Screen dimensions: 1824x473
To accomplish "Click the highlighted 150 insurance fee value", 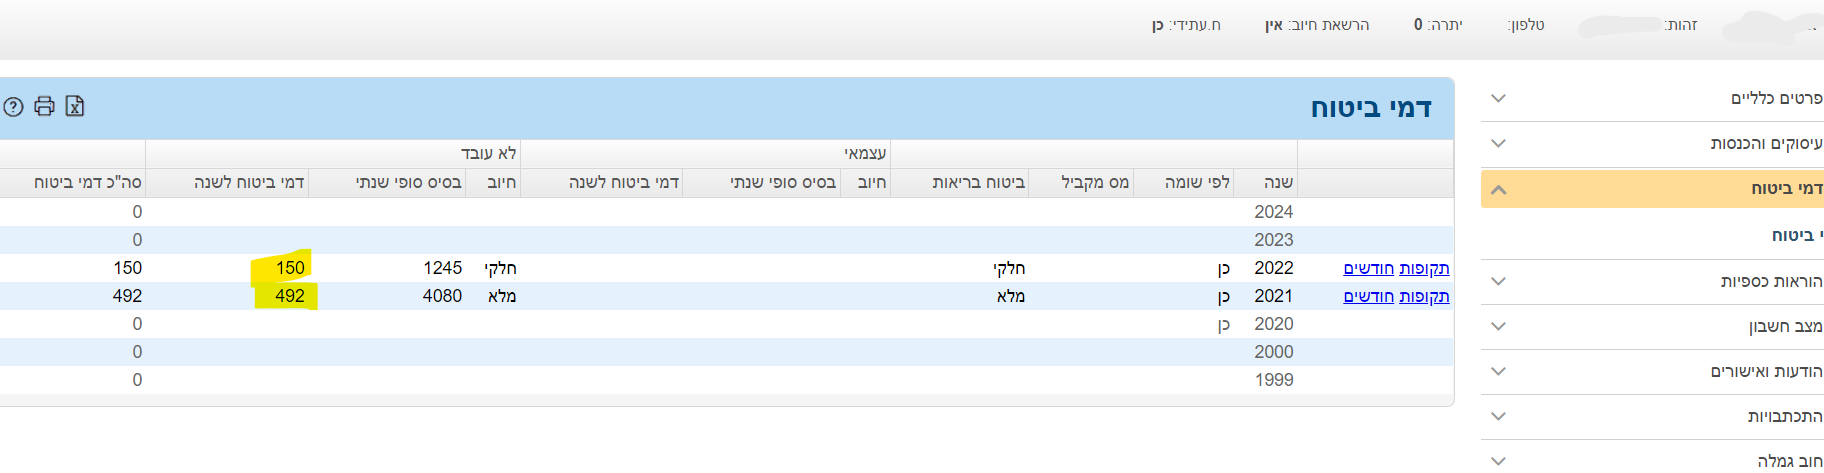I will tap(290, 268).
